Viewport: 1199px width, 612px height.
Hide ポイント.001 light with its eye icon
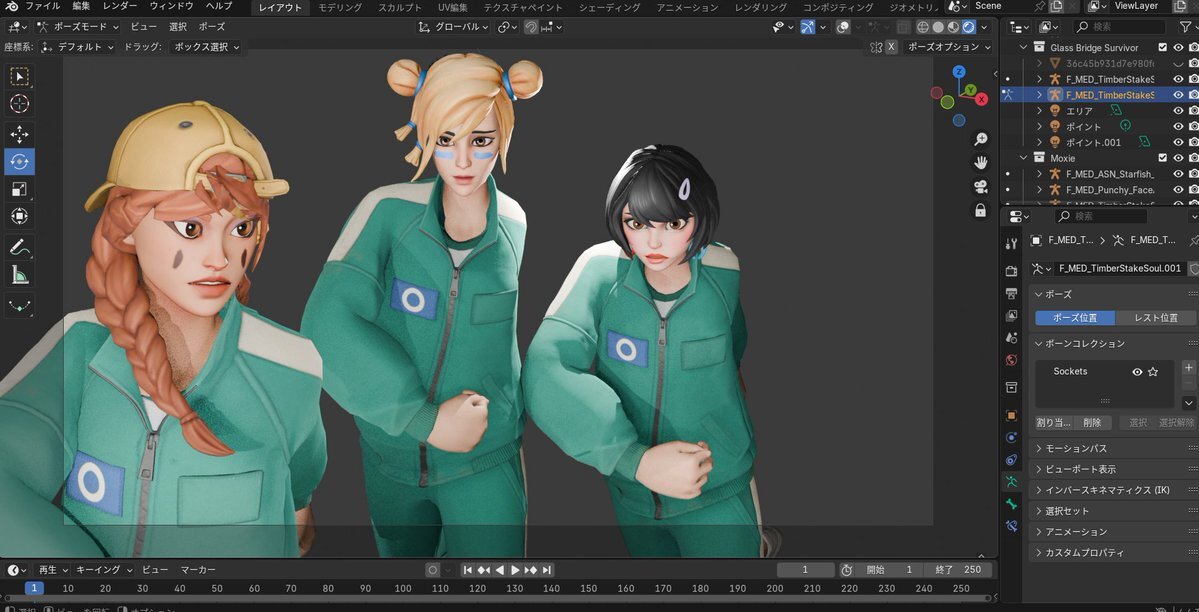pyautogui.click(x=1178, y=142)
